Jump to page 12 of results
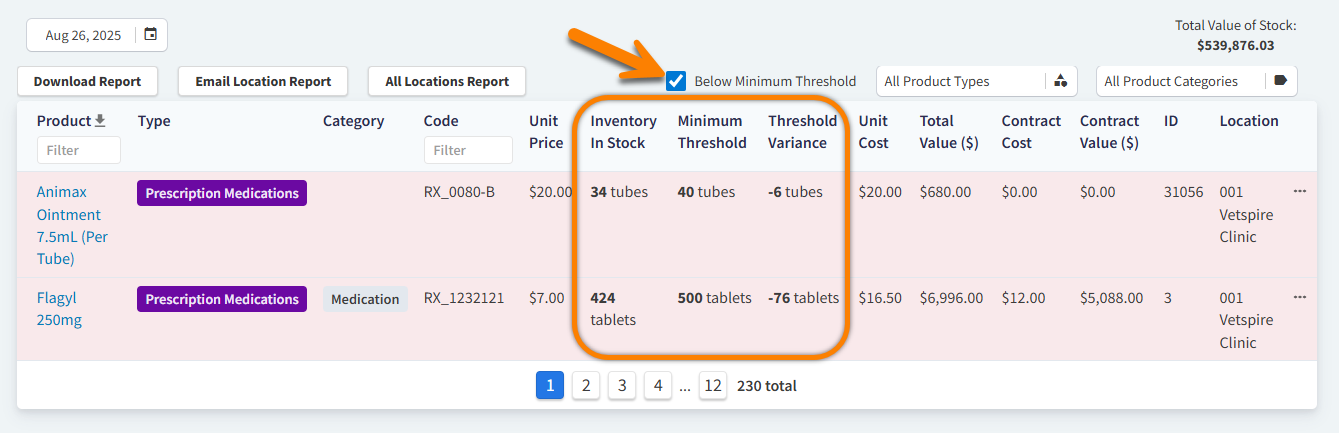The height and width of the screenshot is (433, 1339). tap(712, 385)
